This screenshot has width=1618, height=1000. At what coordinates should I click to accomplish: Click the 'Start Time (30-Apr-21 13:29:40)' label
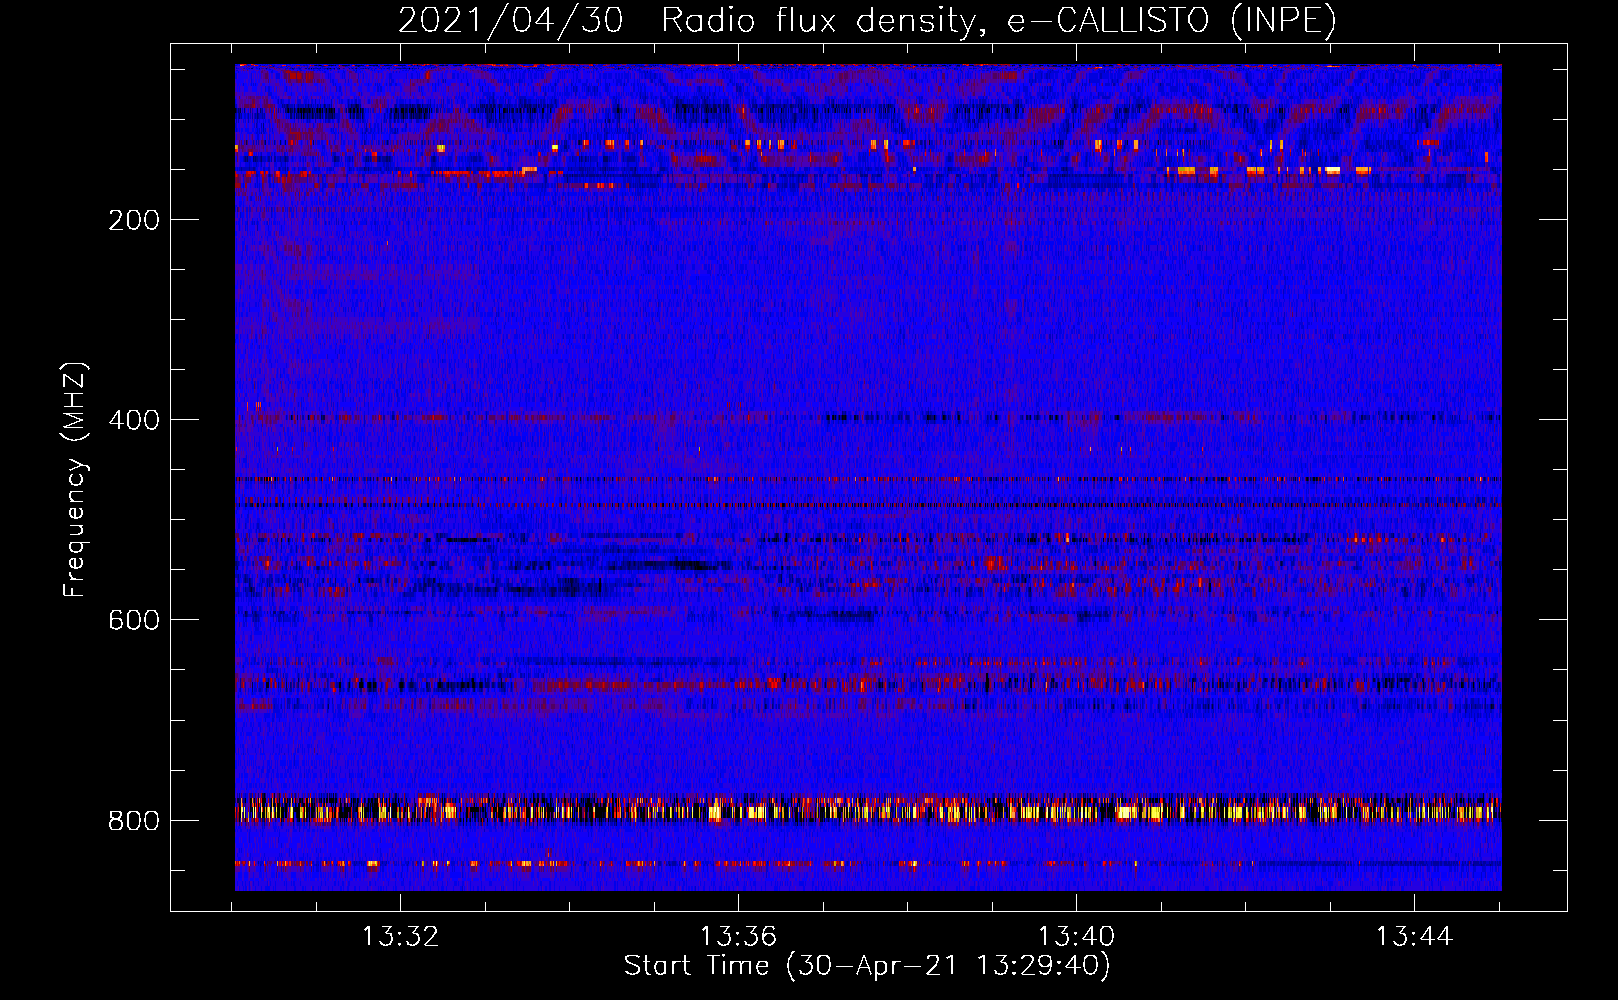coord(867,966)
